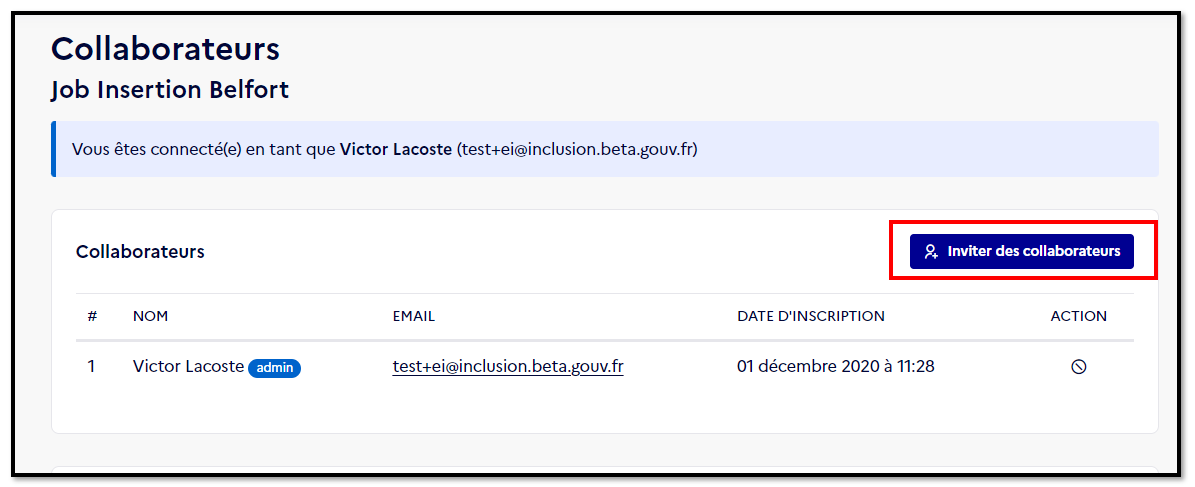The height and width of the screenshot is (487, 1195).
Task: Click row number 1 in the table
Action: coord(91,367)
